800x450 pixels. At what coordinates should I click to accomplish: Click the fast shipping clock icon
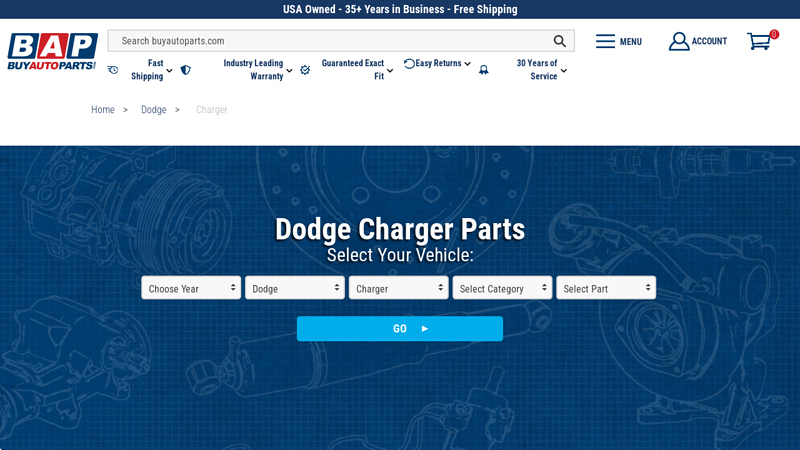tap(113, 70)
